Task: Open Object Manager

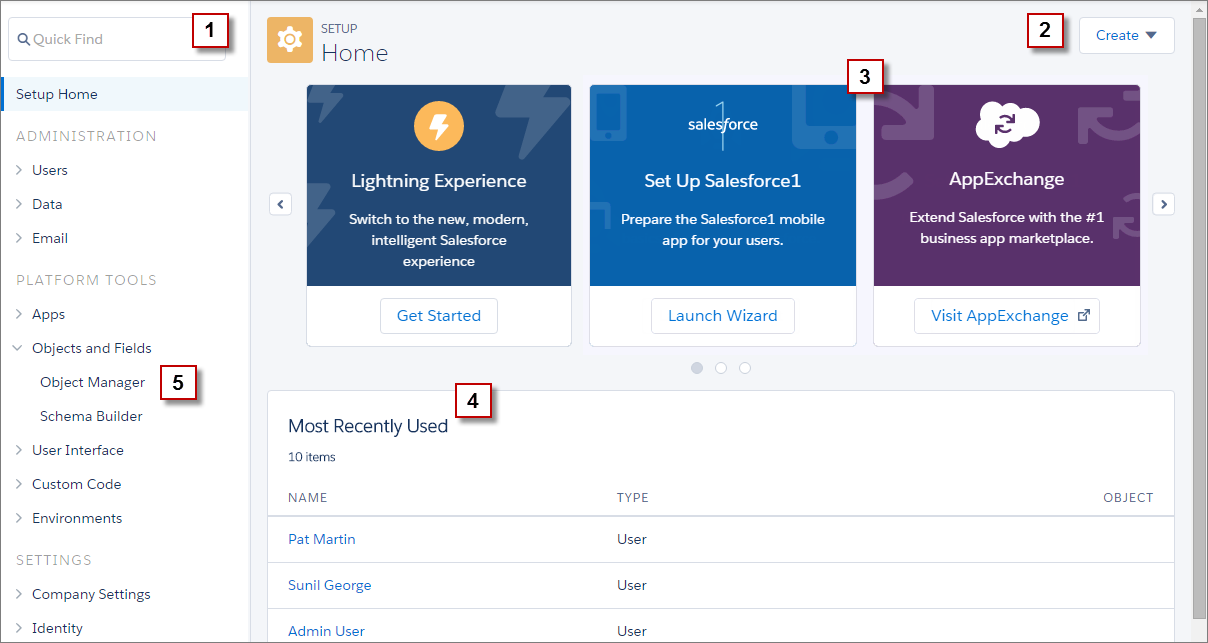Action: [92, 382]
